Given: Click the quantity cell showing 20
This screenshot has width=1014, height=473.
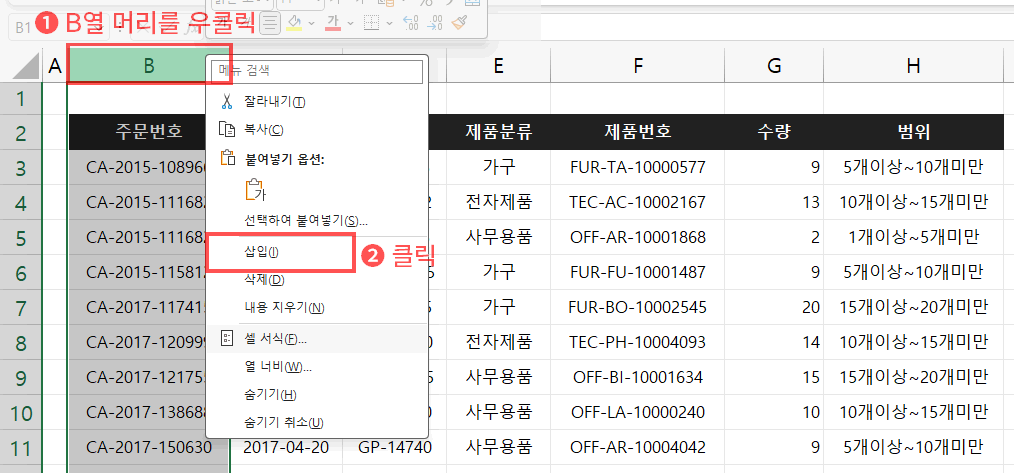Looking at the screenshot, I should click(x=774, y=307).
